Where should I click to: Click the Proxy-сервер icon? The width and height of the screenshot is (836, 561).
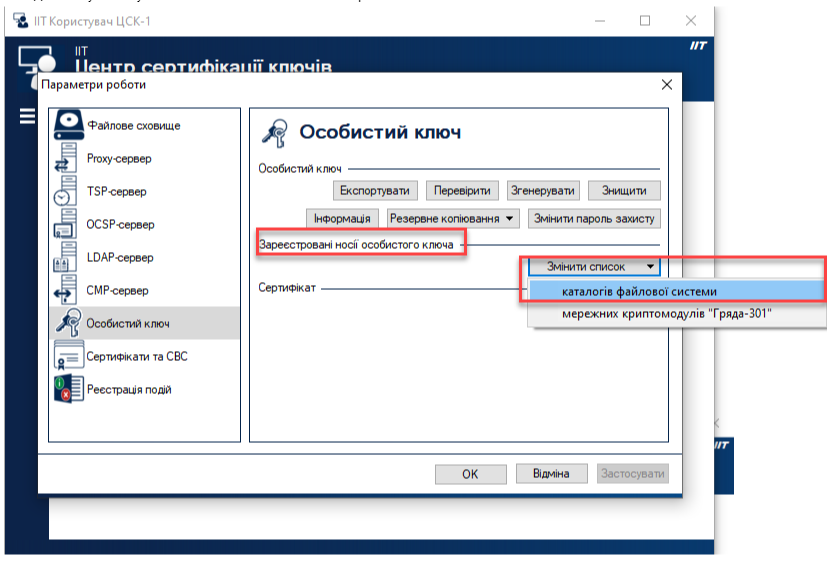click(66, 158)
